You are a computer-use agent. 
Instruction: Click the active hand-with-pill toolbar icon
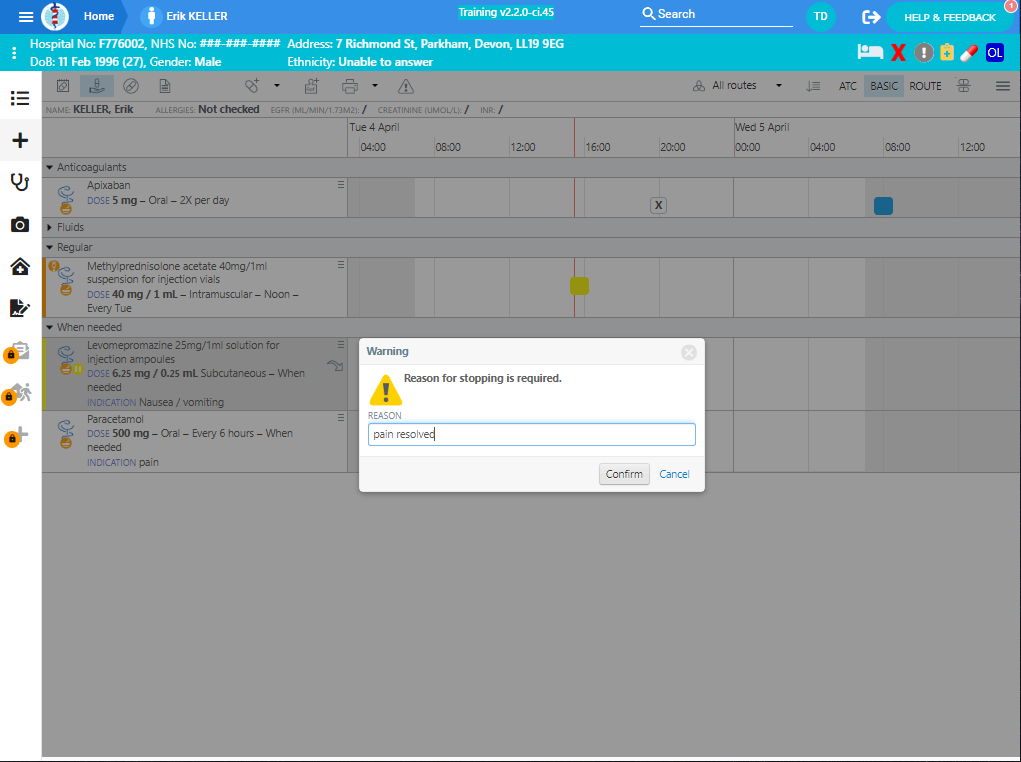(x=97, y=86)
